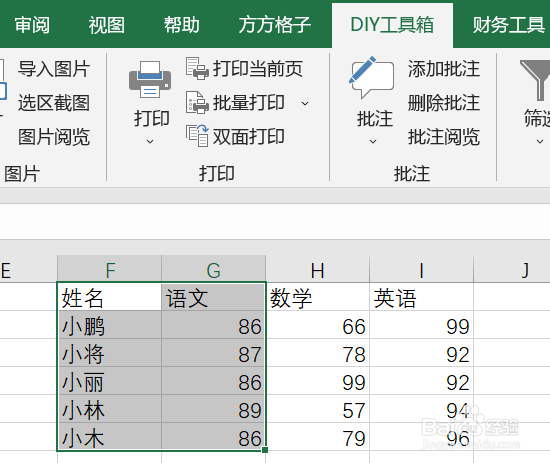Click 小丽's 数学 score 99
This screenshot has width=550, height=463.
point(317,381)
